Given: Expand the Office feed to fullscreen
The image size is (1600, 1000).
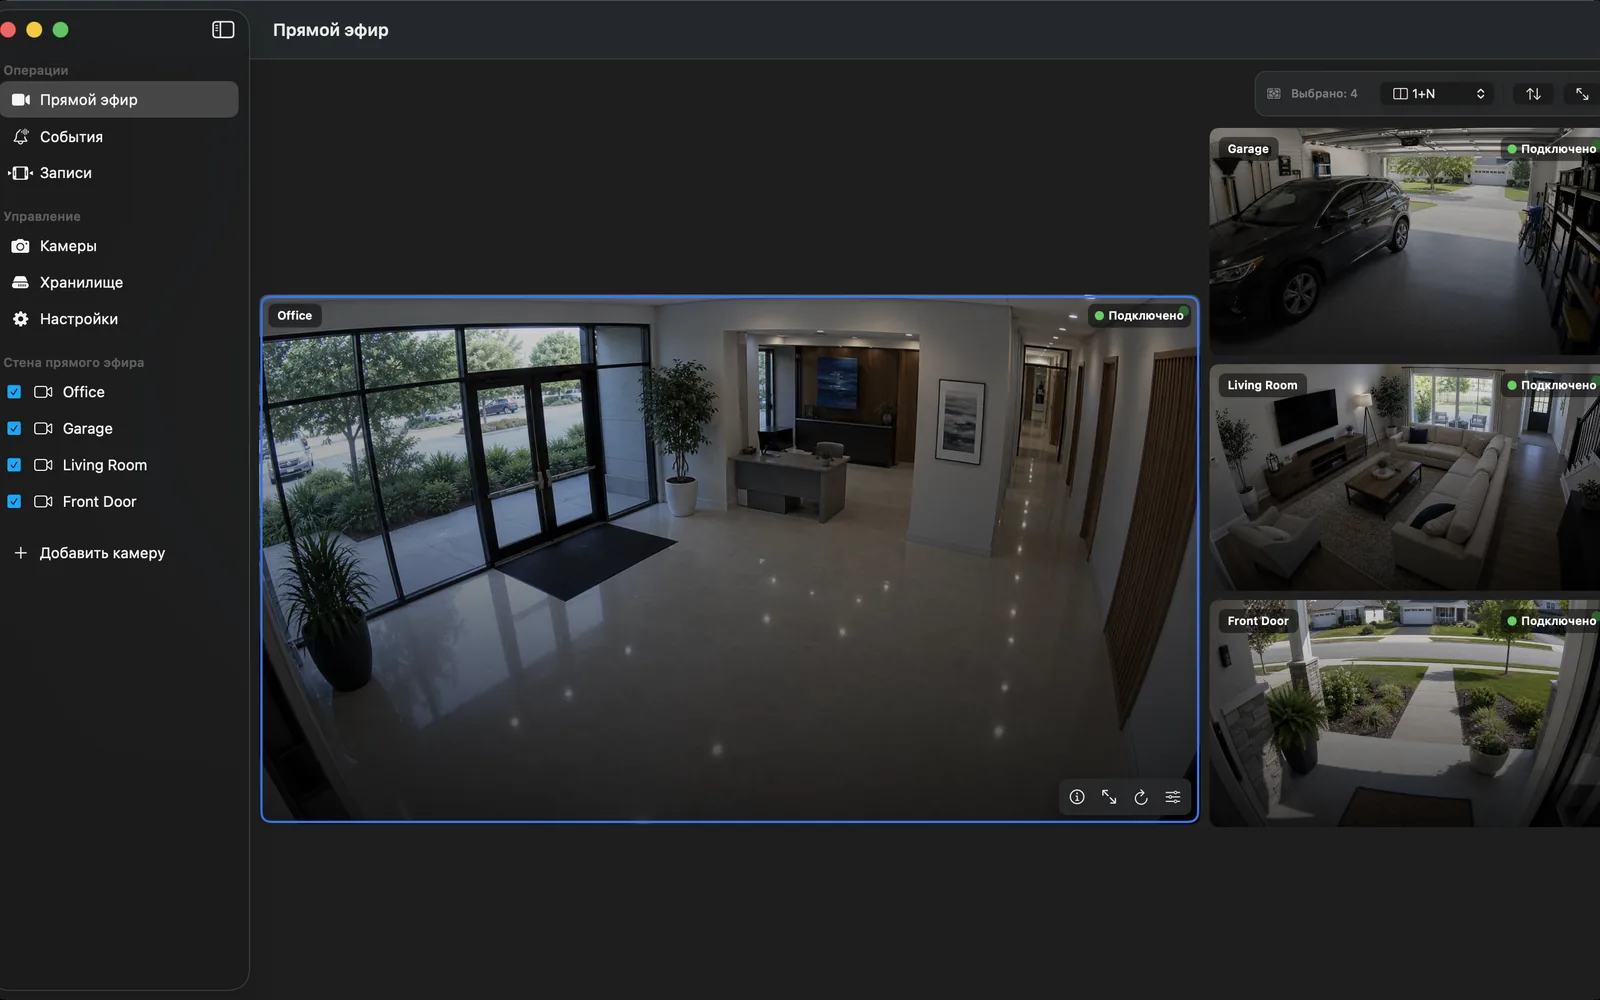Looking at the screenshot, I should pos(1109,797).
